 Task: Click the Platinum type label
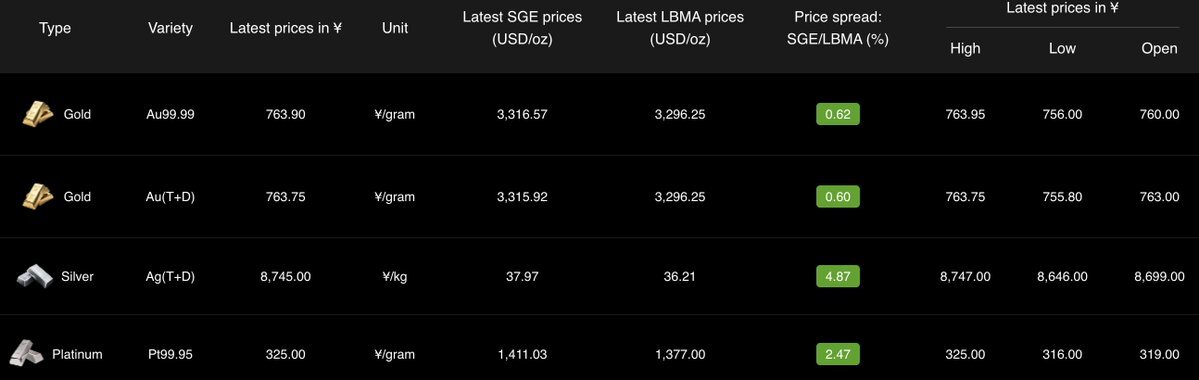[x=77, y=355]
